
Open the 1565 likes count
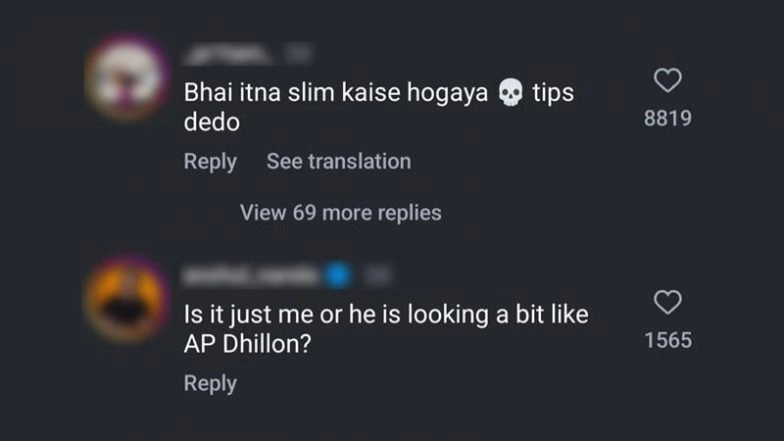coord(668,340)
